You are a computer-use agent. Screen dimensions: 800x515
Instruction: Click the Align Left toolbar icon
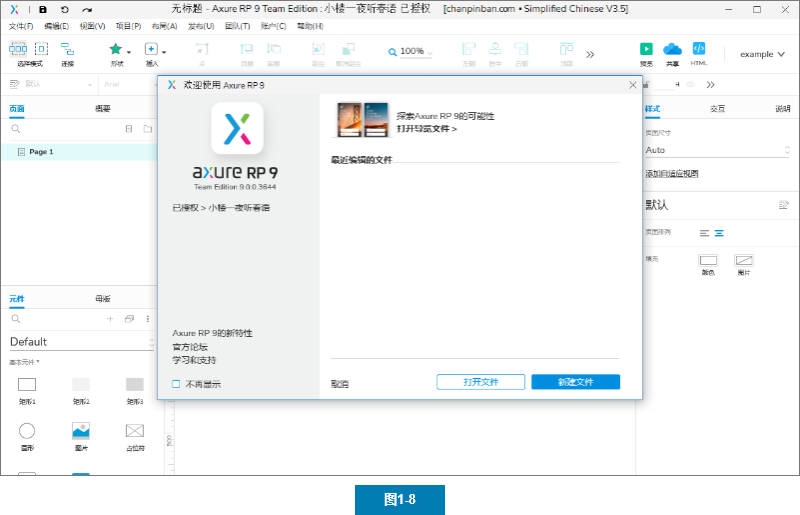[x=468, y=49]
